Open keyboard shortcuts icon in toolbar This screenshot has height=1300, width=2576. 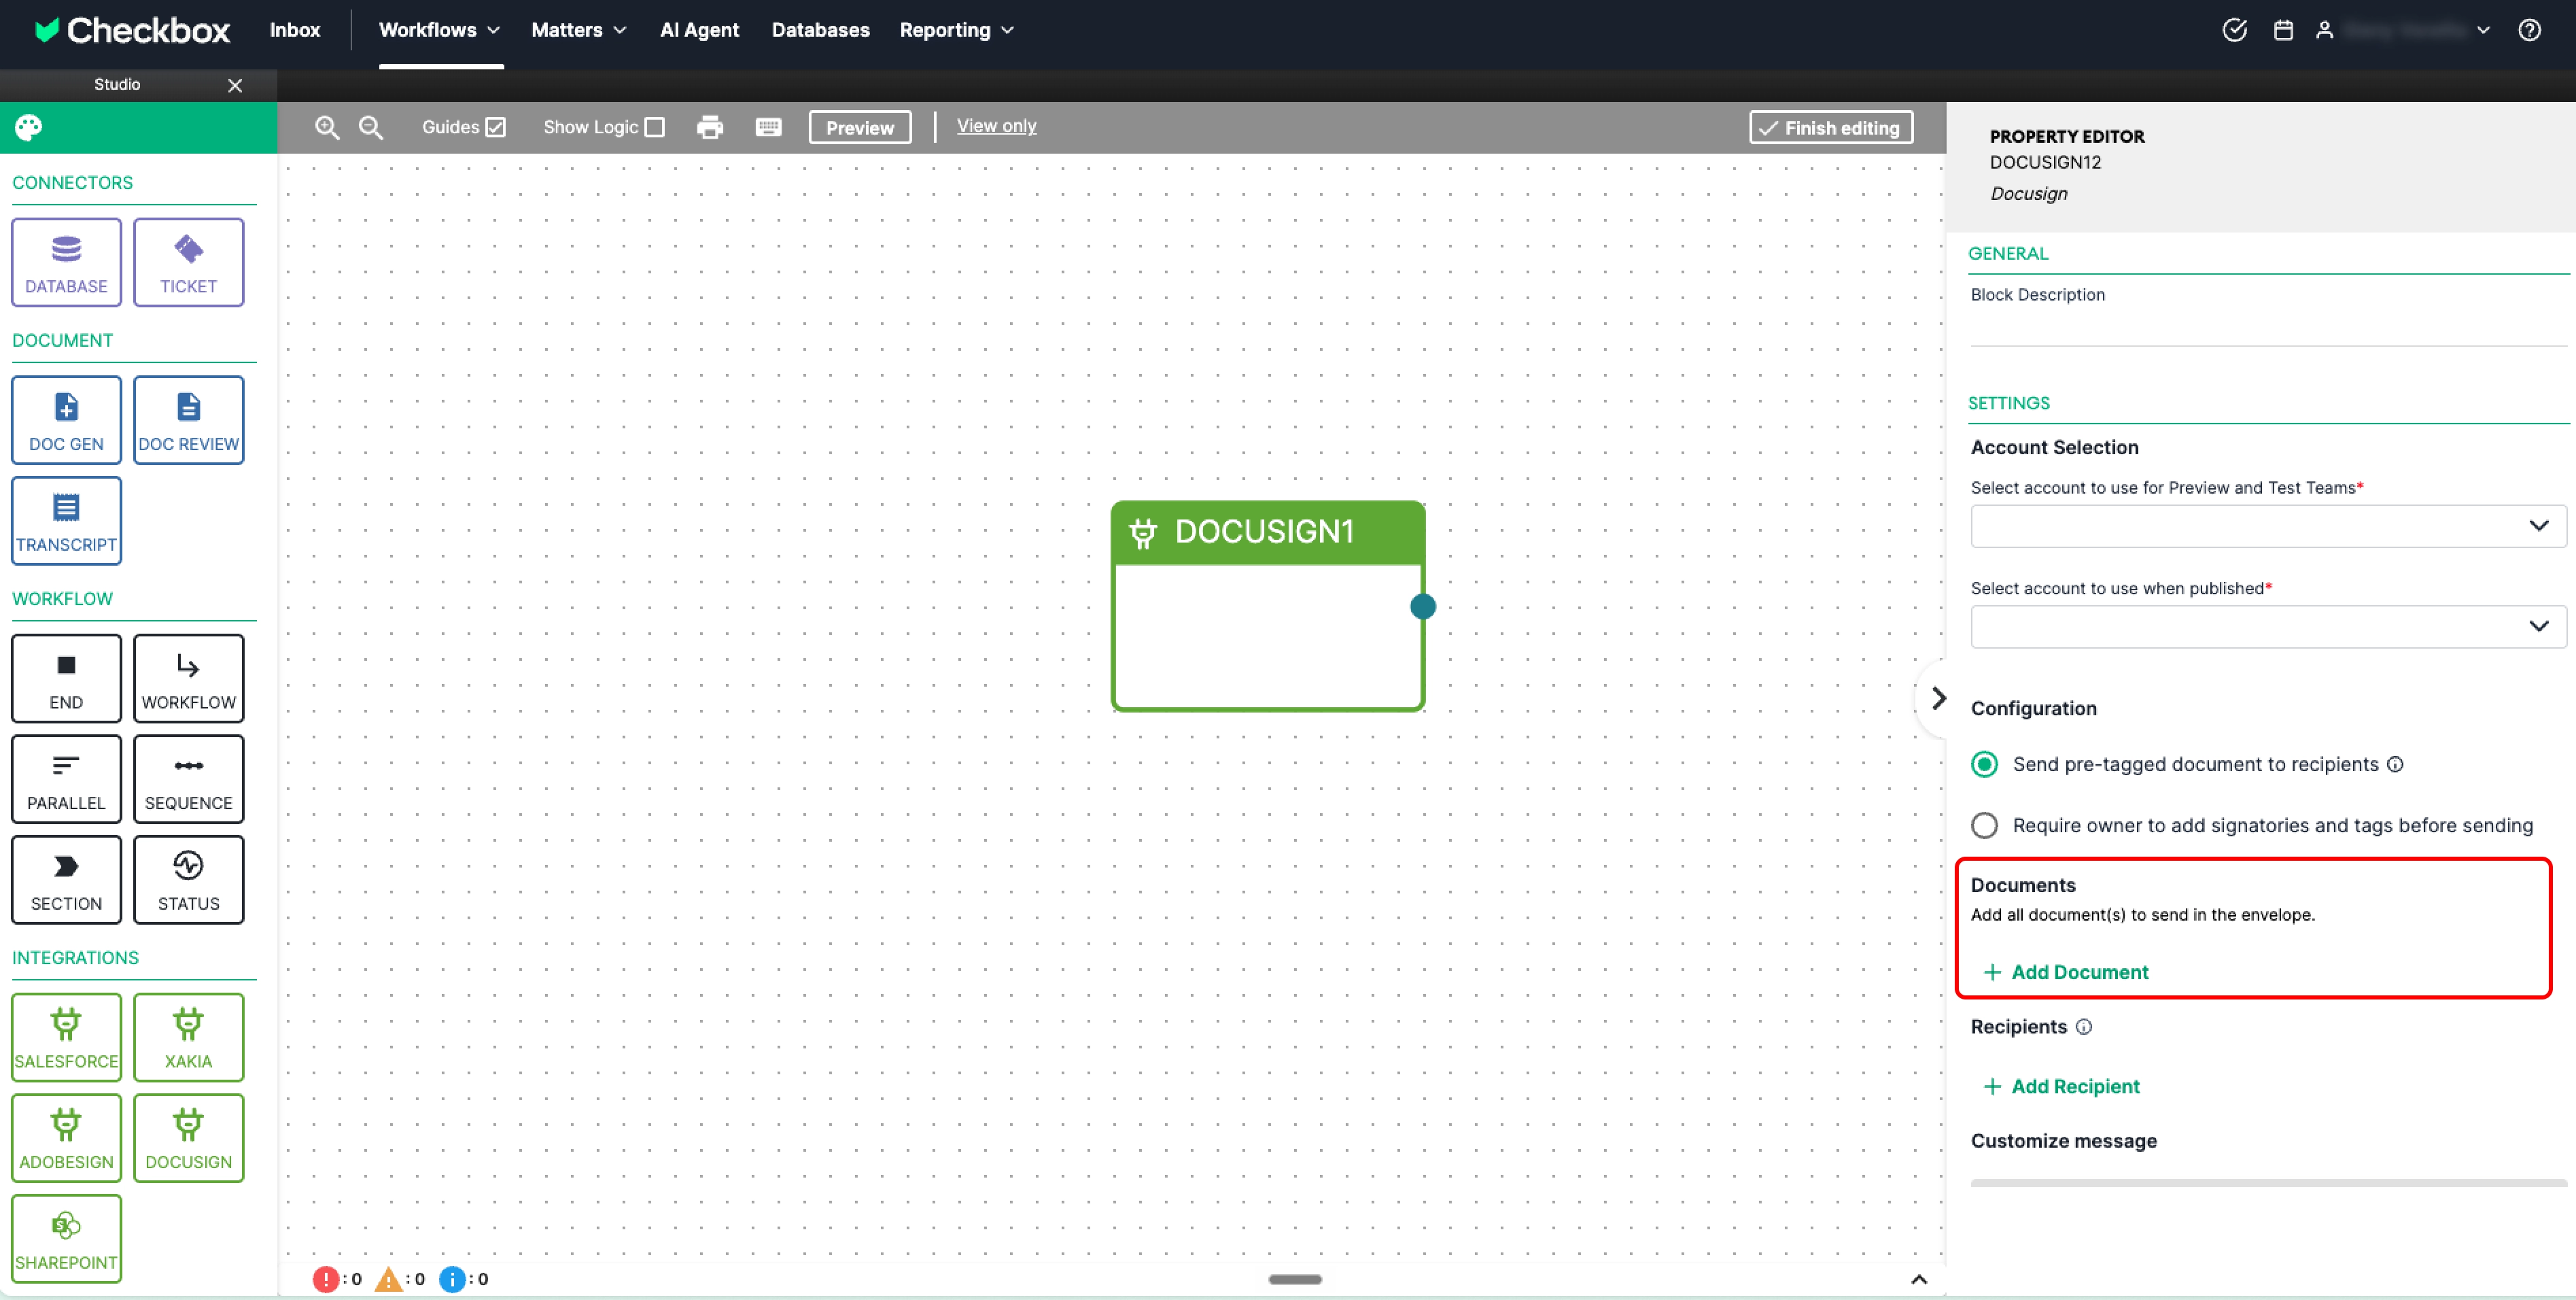pyautogui.click(x=768, y=127)
